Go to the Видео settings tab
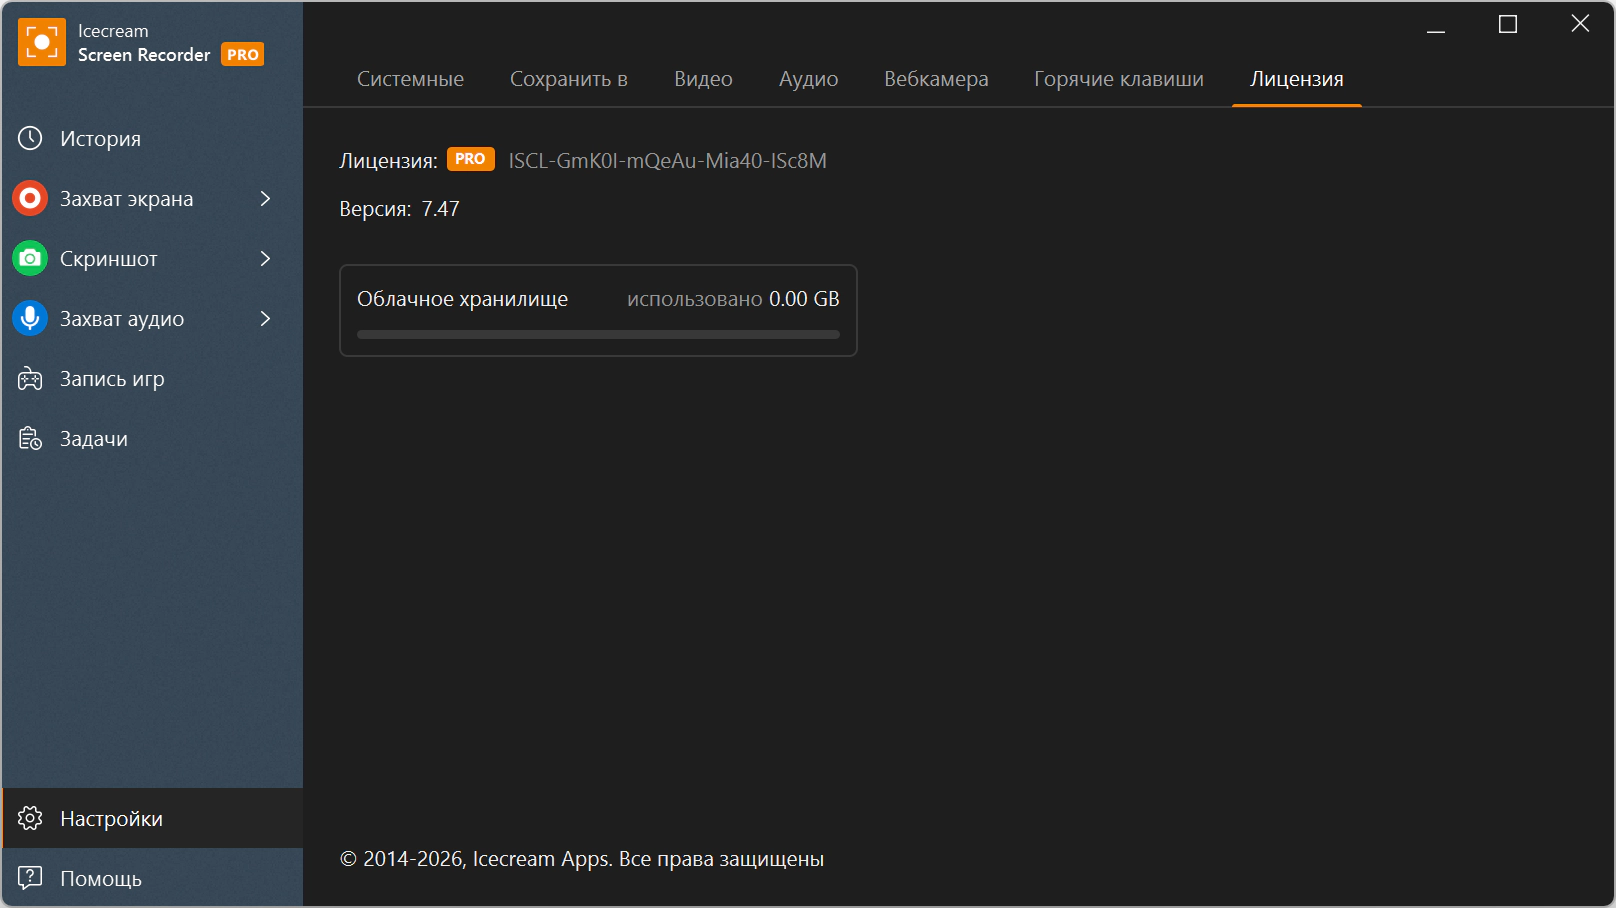 [703, 79]
